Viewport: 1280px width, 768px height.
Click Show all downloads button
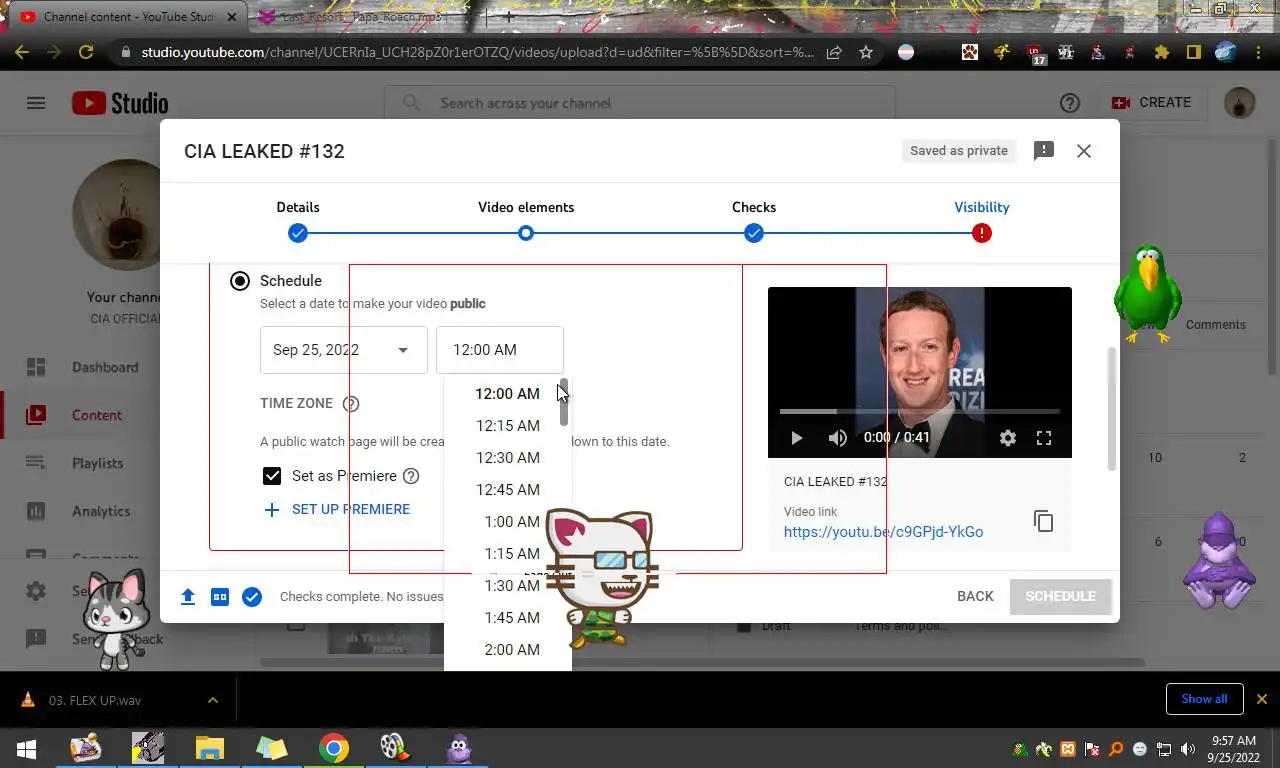(x=1204, y=699)
